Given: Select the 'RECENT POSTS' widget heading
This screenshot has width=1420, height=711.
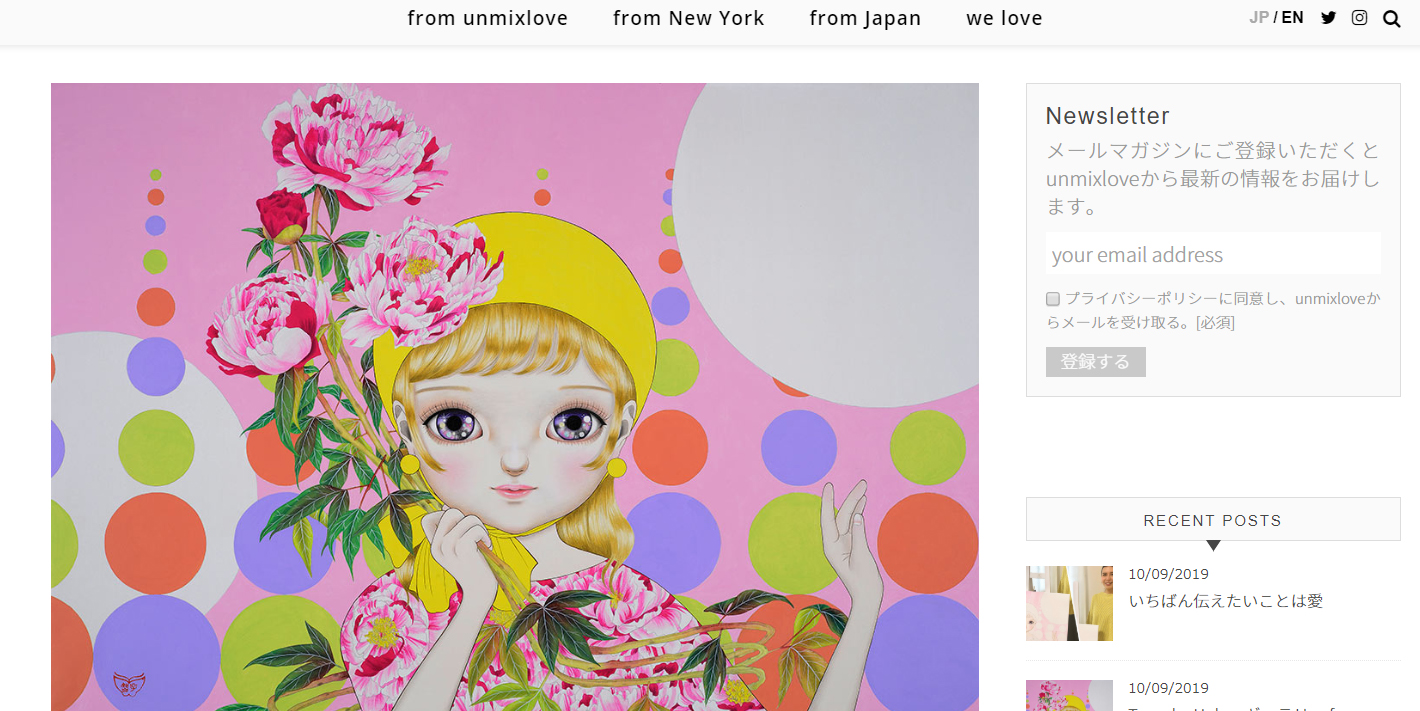Looking at the screenshot, I should click(x=1213, y=520).
